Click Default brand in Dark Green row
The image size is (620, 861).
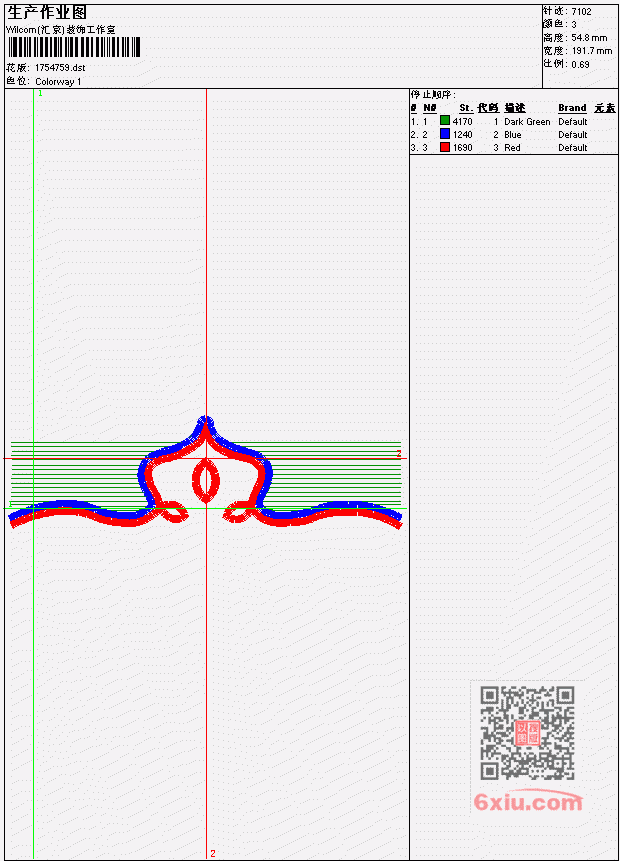tap(573, 121)
